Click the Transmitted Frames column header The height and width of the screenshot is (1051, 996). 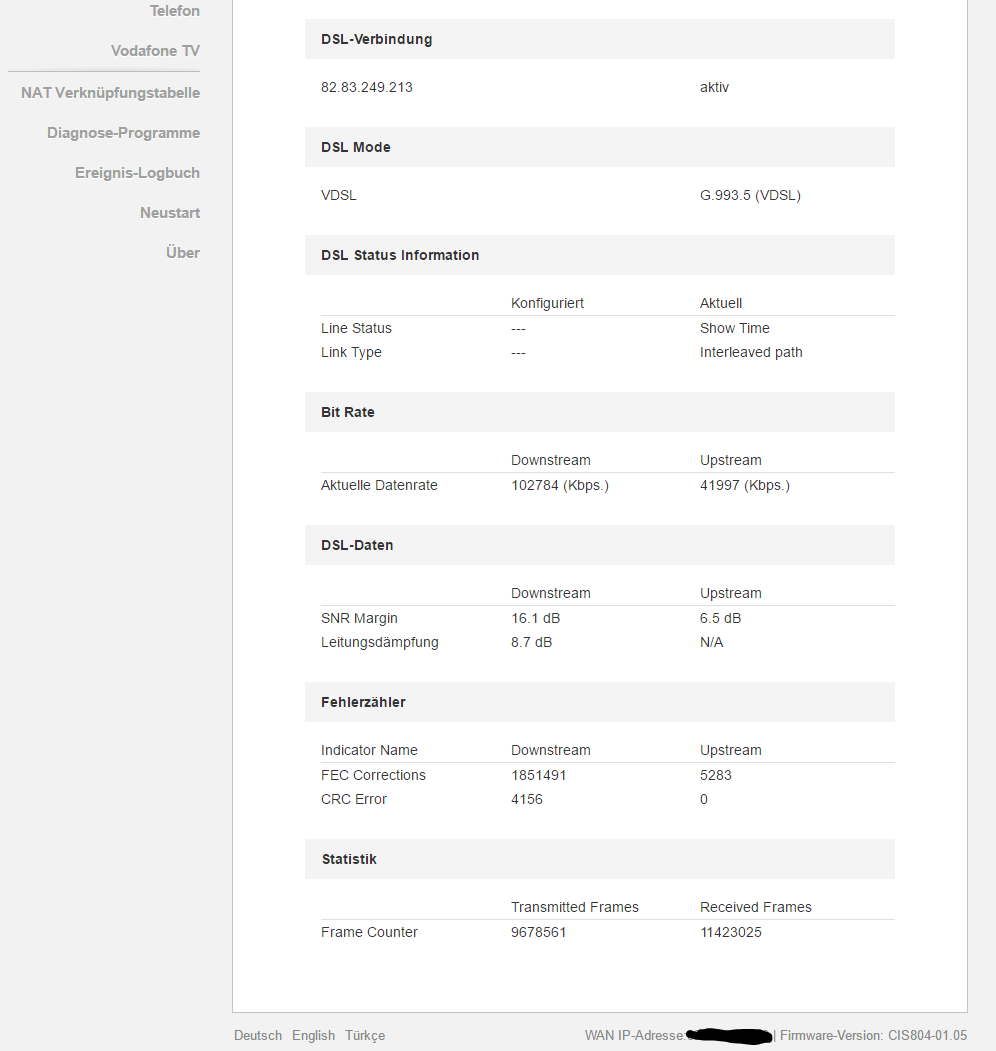(574, 907)
